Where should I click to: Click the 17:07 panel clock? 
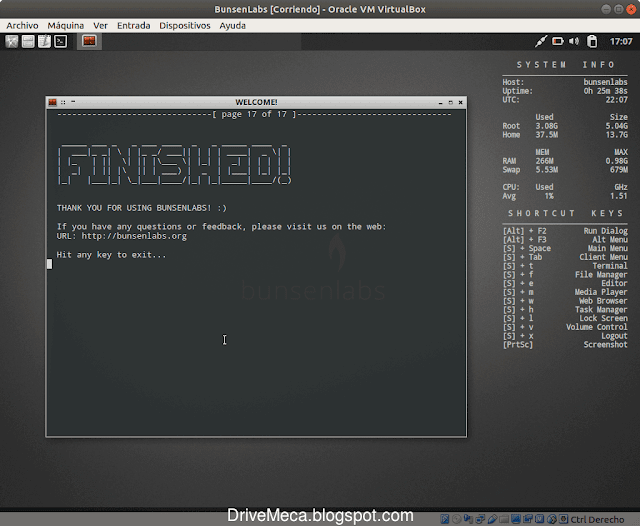[x=621, y=41]
